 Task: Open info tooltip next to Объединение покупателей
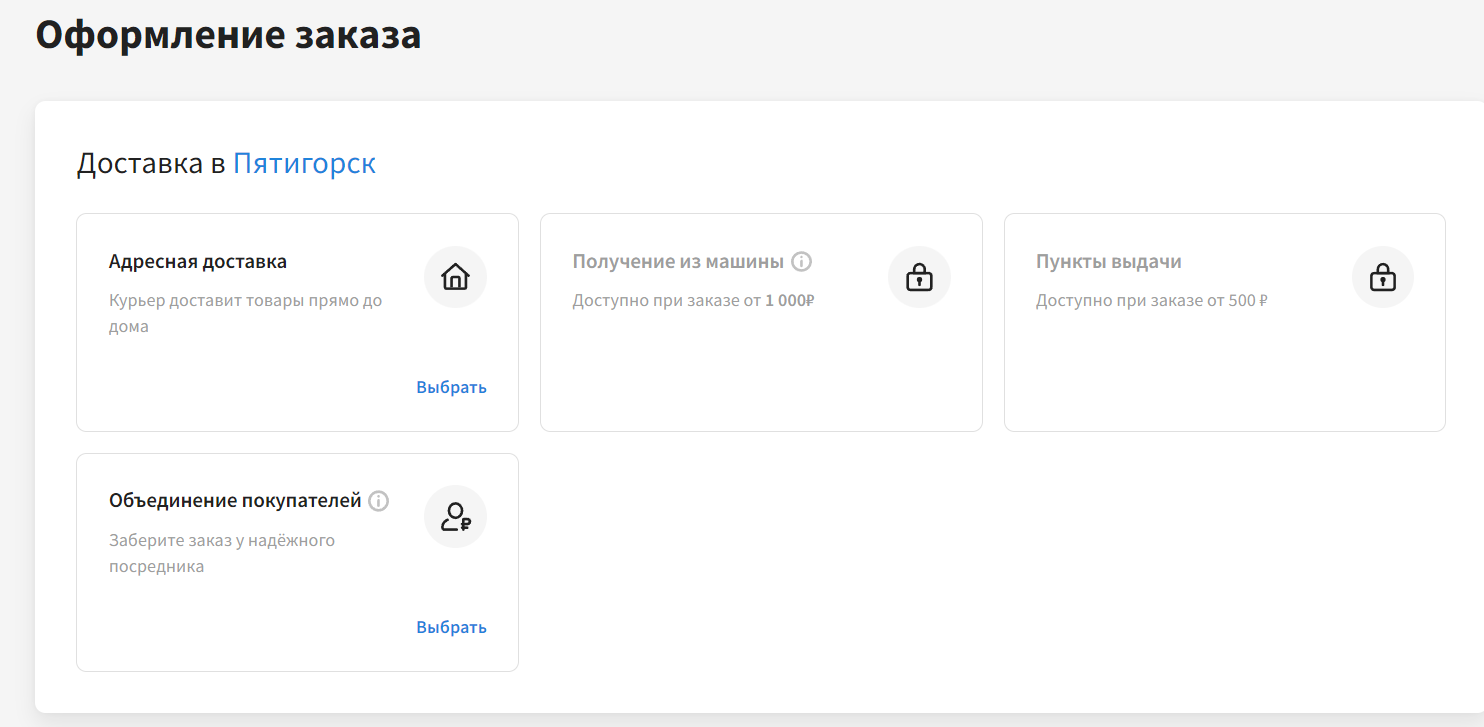coord(378,501)
